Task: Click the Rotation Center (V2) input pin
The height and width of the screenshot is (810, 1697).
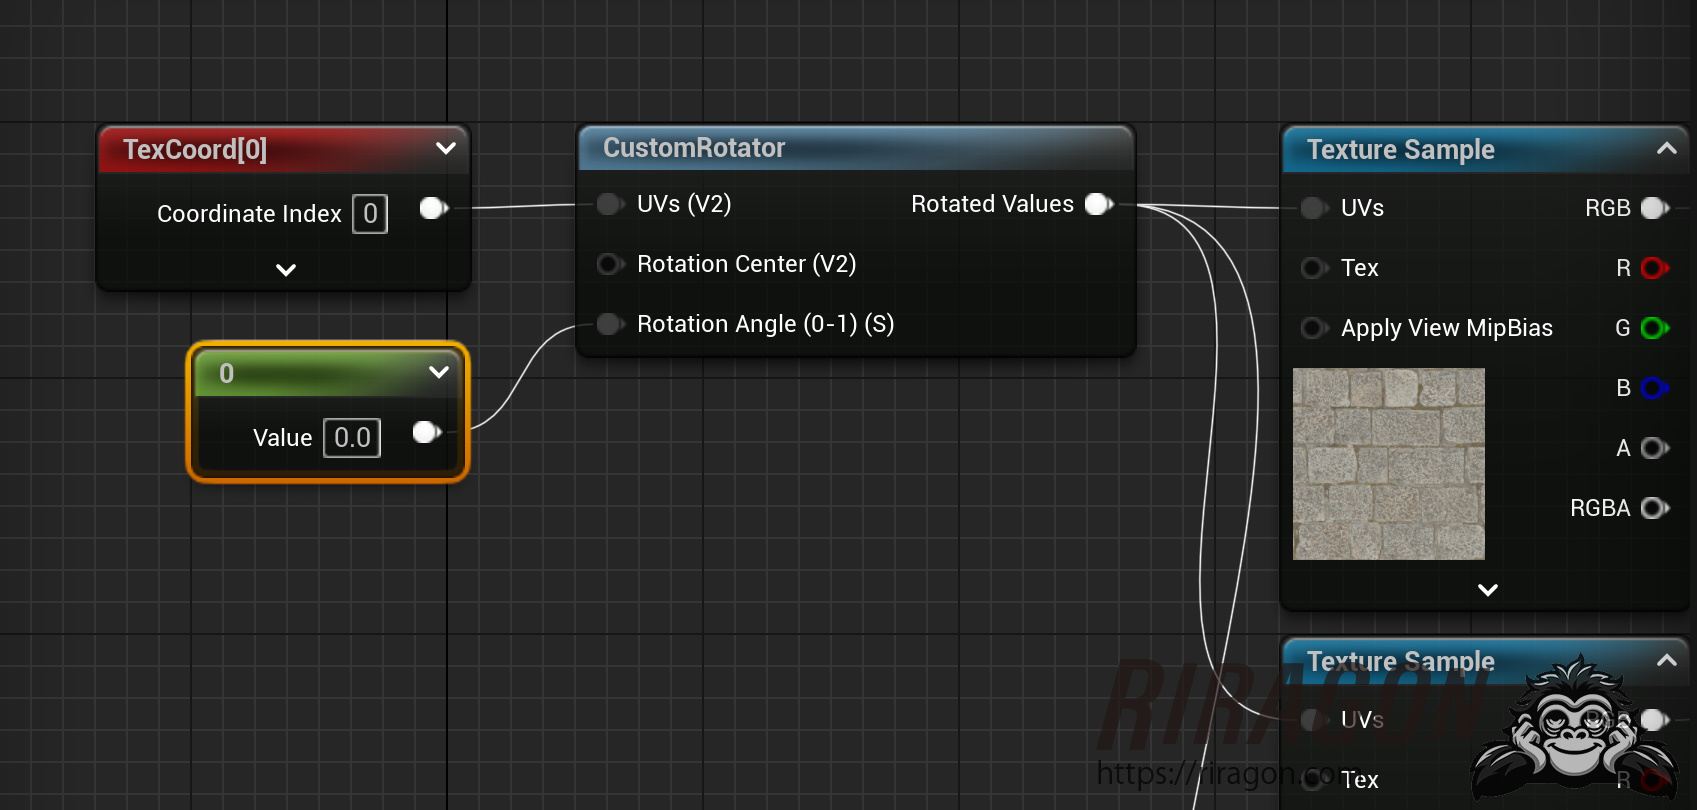Action: (609, 264)
